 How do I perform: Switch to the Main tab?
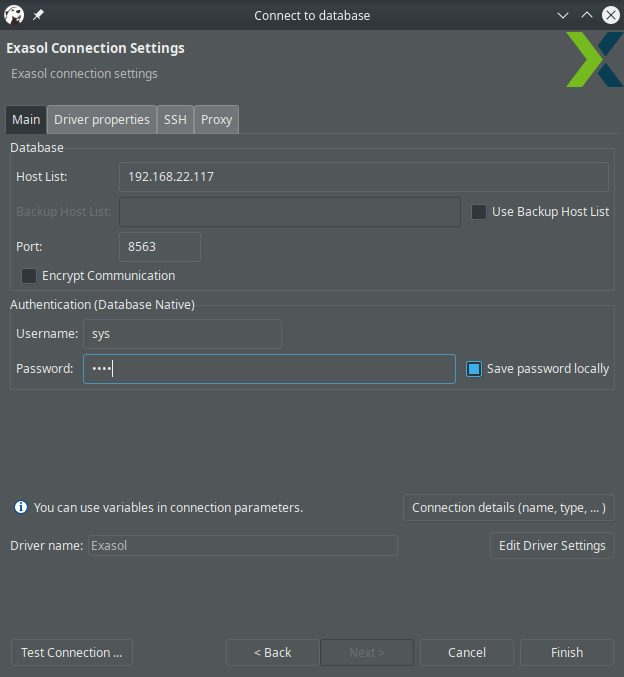(x=26, y=120)
